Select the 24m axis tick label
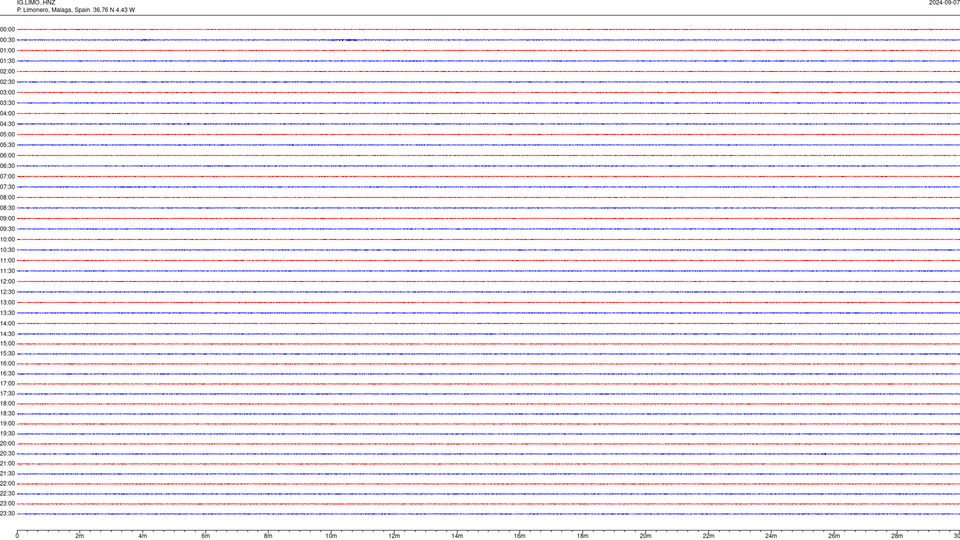 tap(771, 536)
